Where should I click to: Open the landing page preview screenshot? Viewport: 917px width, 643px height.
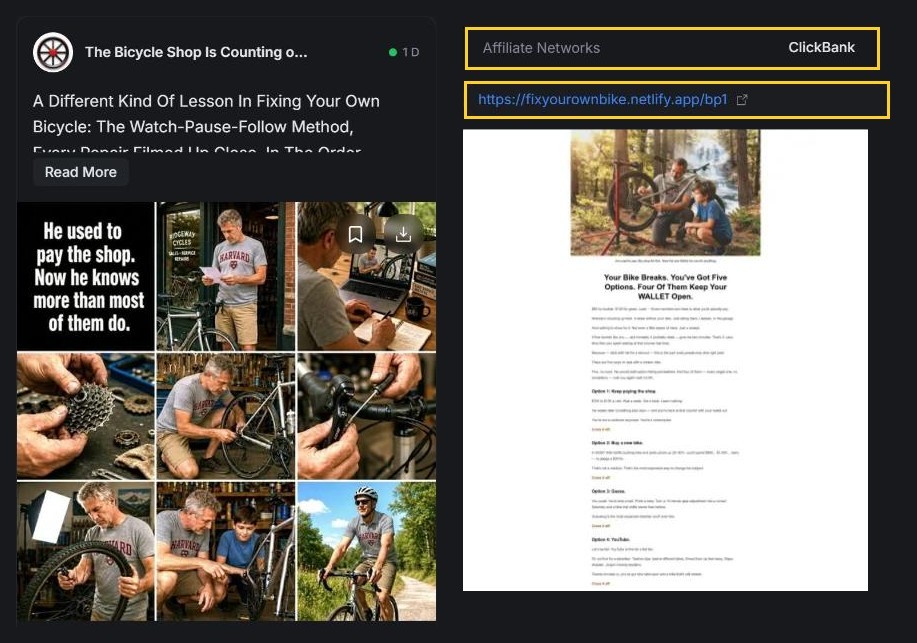coord(666,360)
